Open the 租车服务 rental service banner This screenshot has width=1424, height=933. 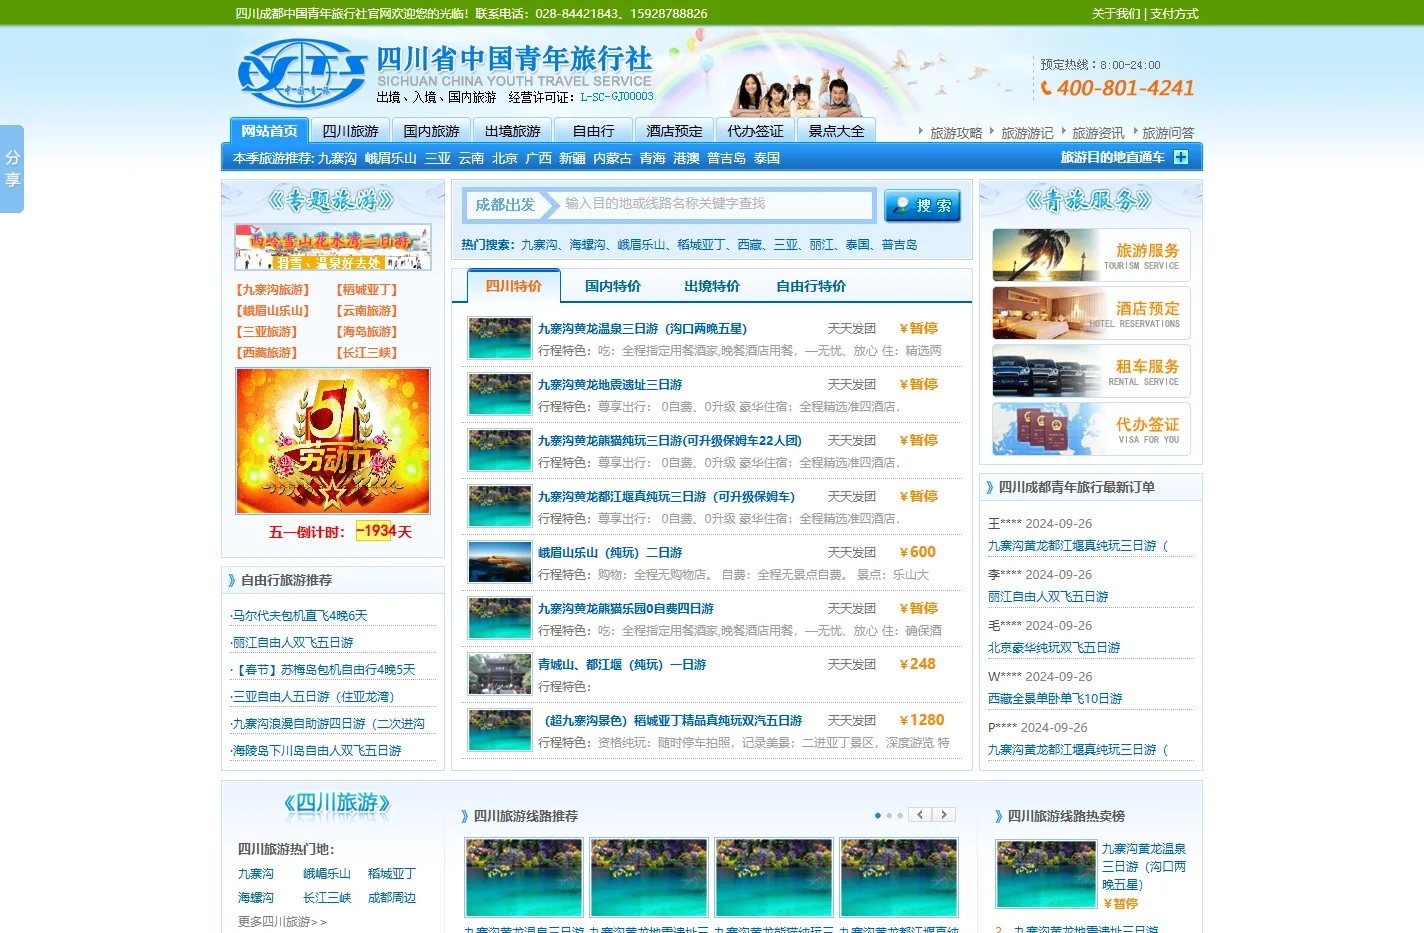point(1091,371)
